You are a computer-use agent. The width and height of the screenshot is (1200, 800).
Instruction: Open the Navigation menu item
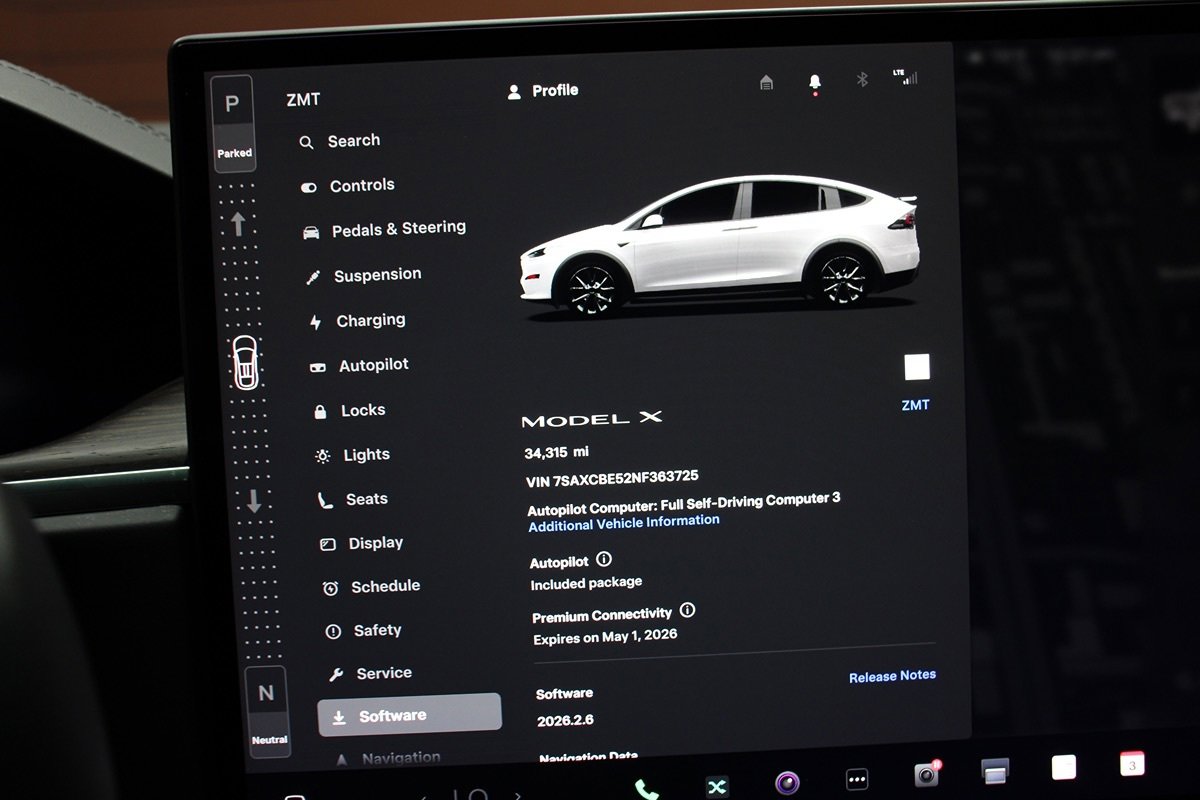388,759
